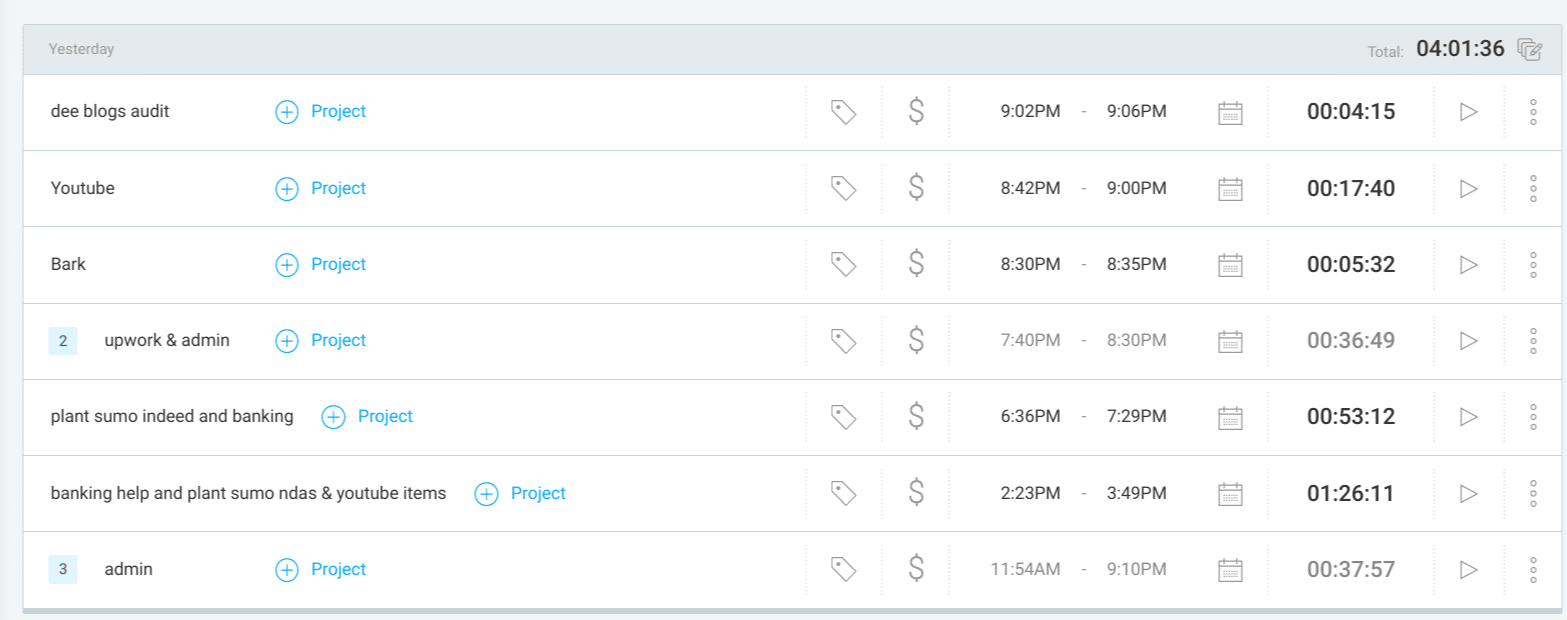This screenshot has width=1567, height=620.
Task: Add Project to the Bark entry
Action: coord(320,265)
